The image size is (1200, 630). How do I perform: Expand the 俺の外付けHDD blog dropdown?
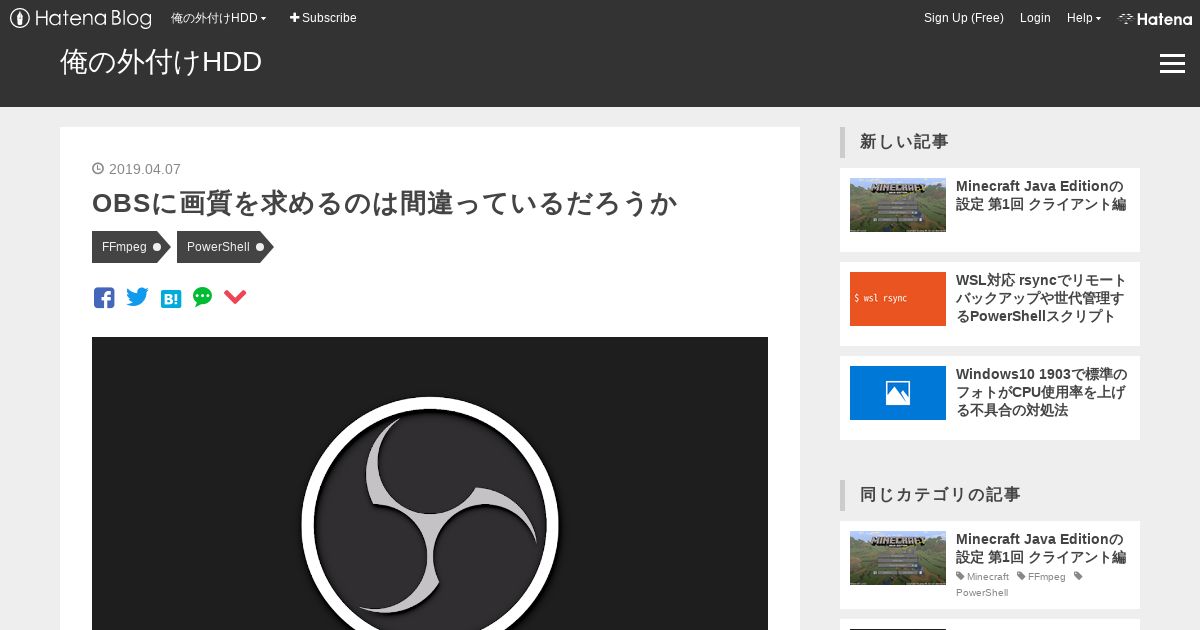click(218, 18)
